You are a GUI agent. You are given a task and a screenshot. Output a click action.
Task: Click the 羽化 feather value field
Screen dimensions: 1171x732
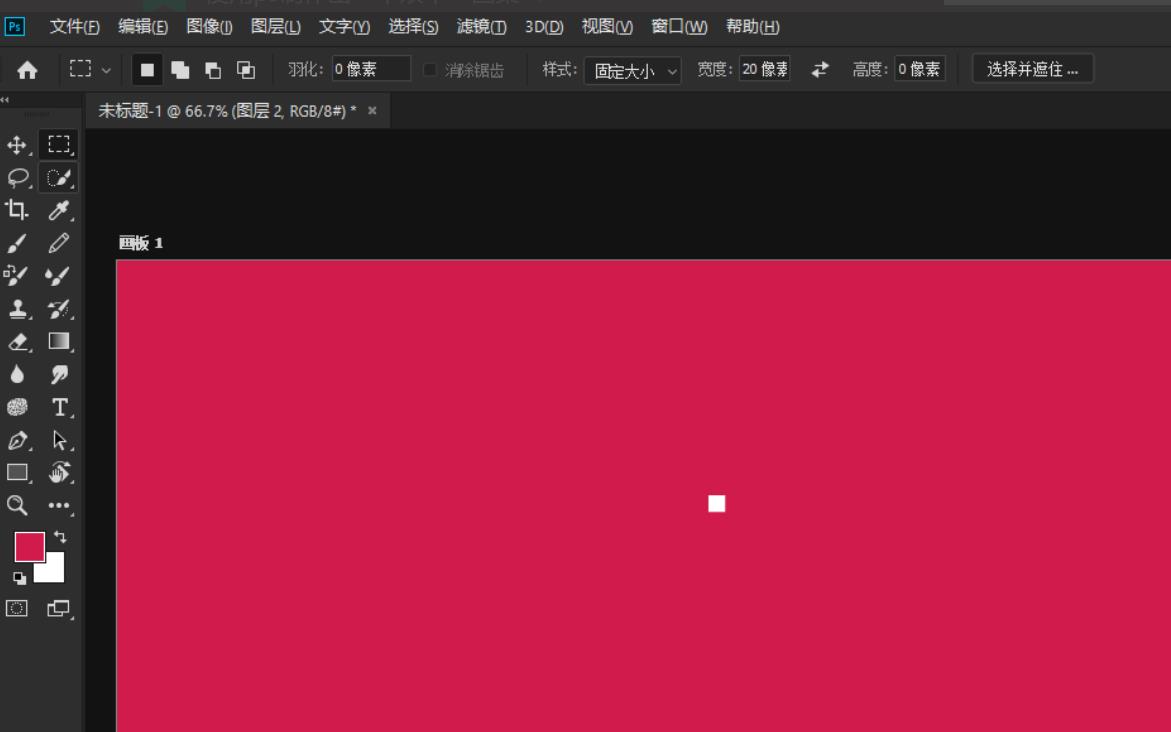tap(371, 69)
